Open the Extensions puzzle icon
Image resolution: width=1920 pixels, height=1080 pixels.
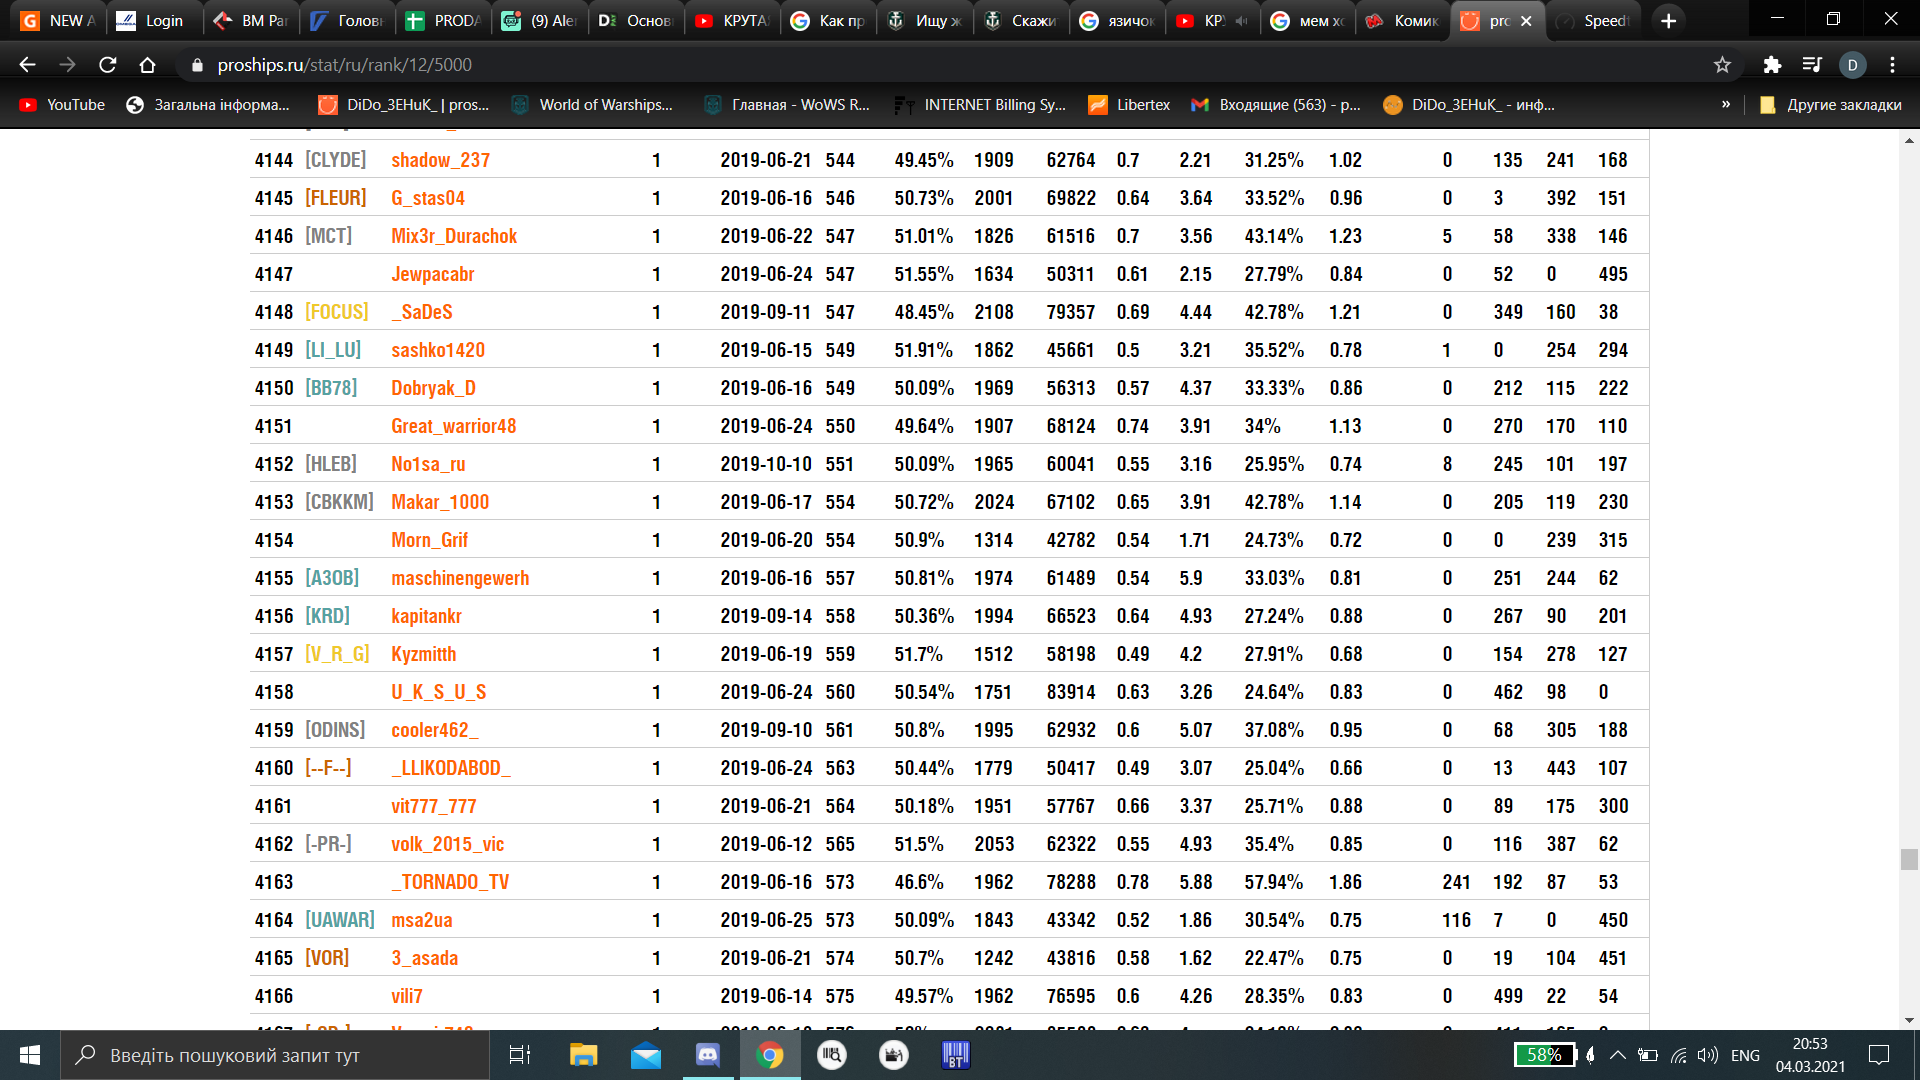[x=1772, y=65]
